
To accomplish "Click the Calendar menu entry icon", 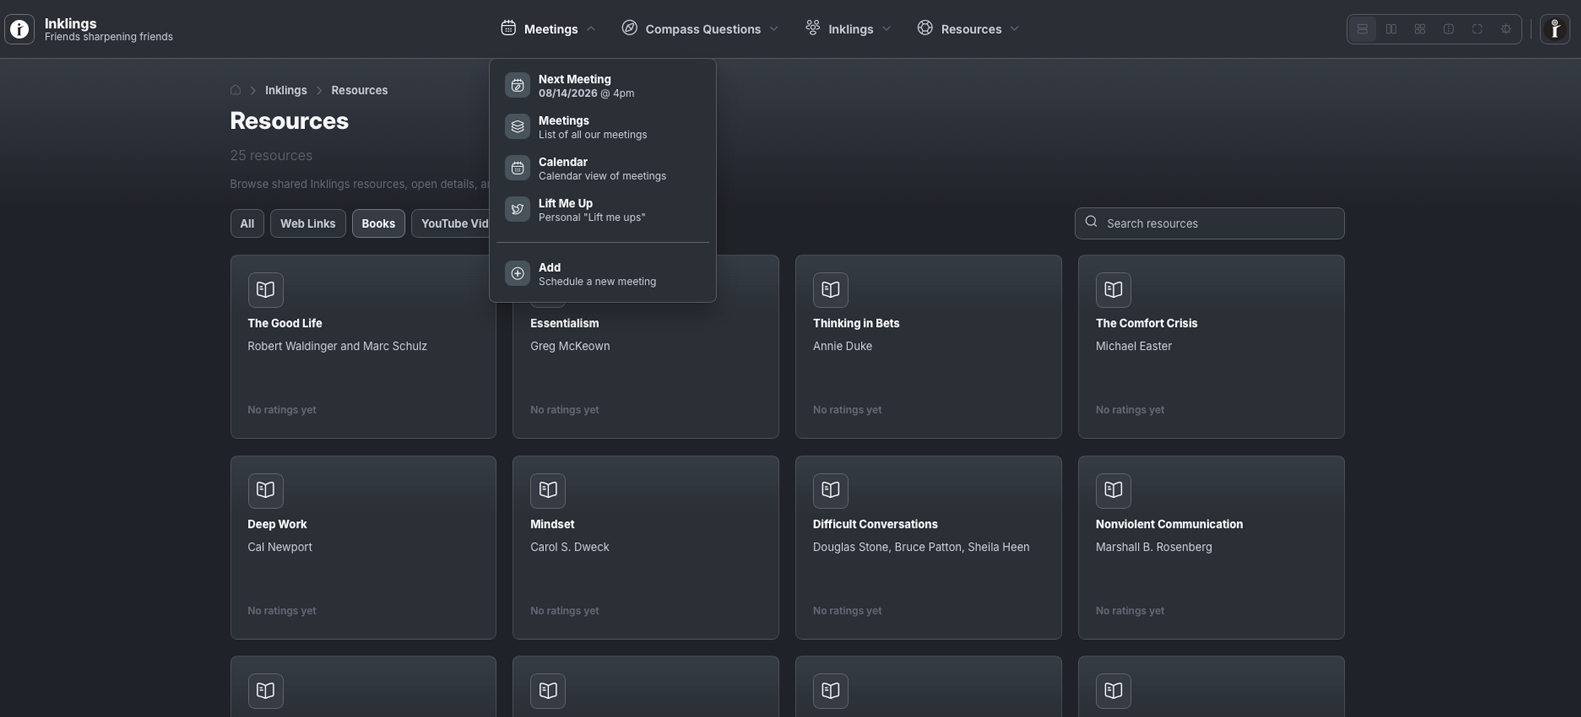I will tap(517, 168).
